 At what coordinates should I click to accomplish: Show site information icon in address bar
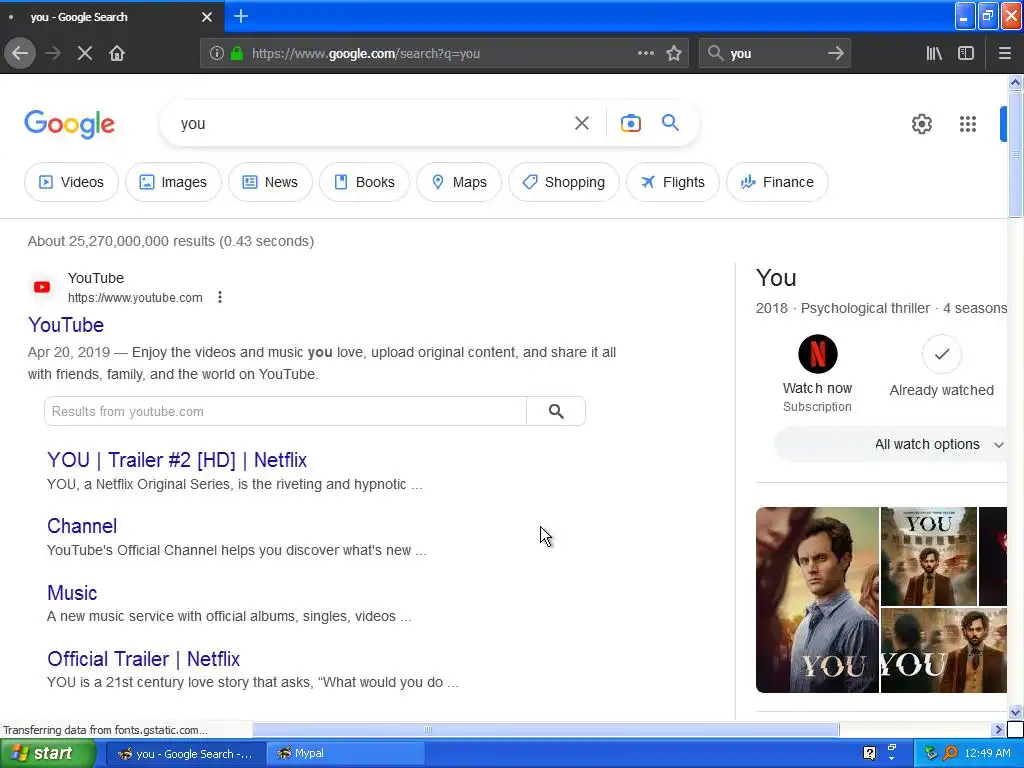217,53
